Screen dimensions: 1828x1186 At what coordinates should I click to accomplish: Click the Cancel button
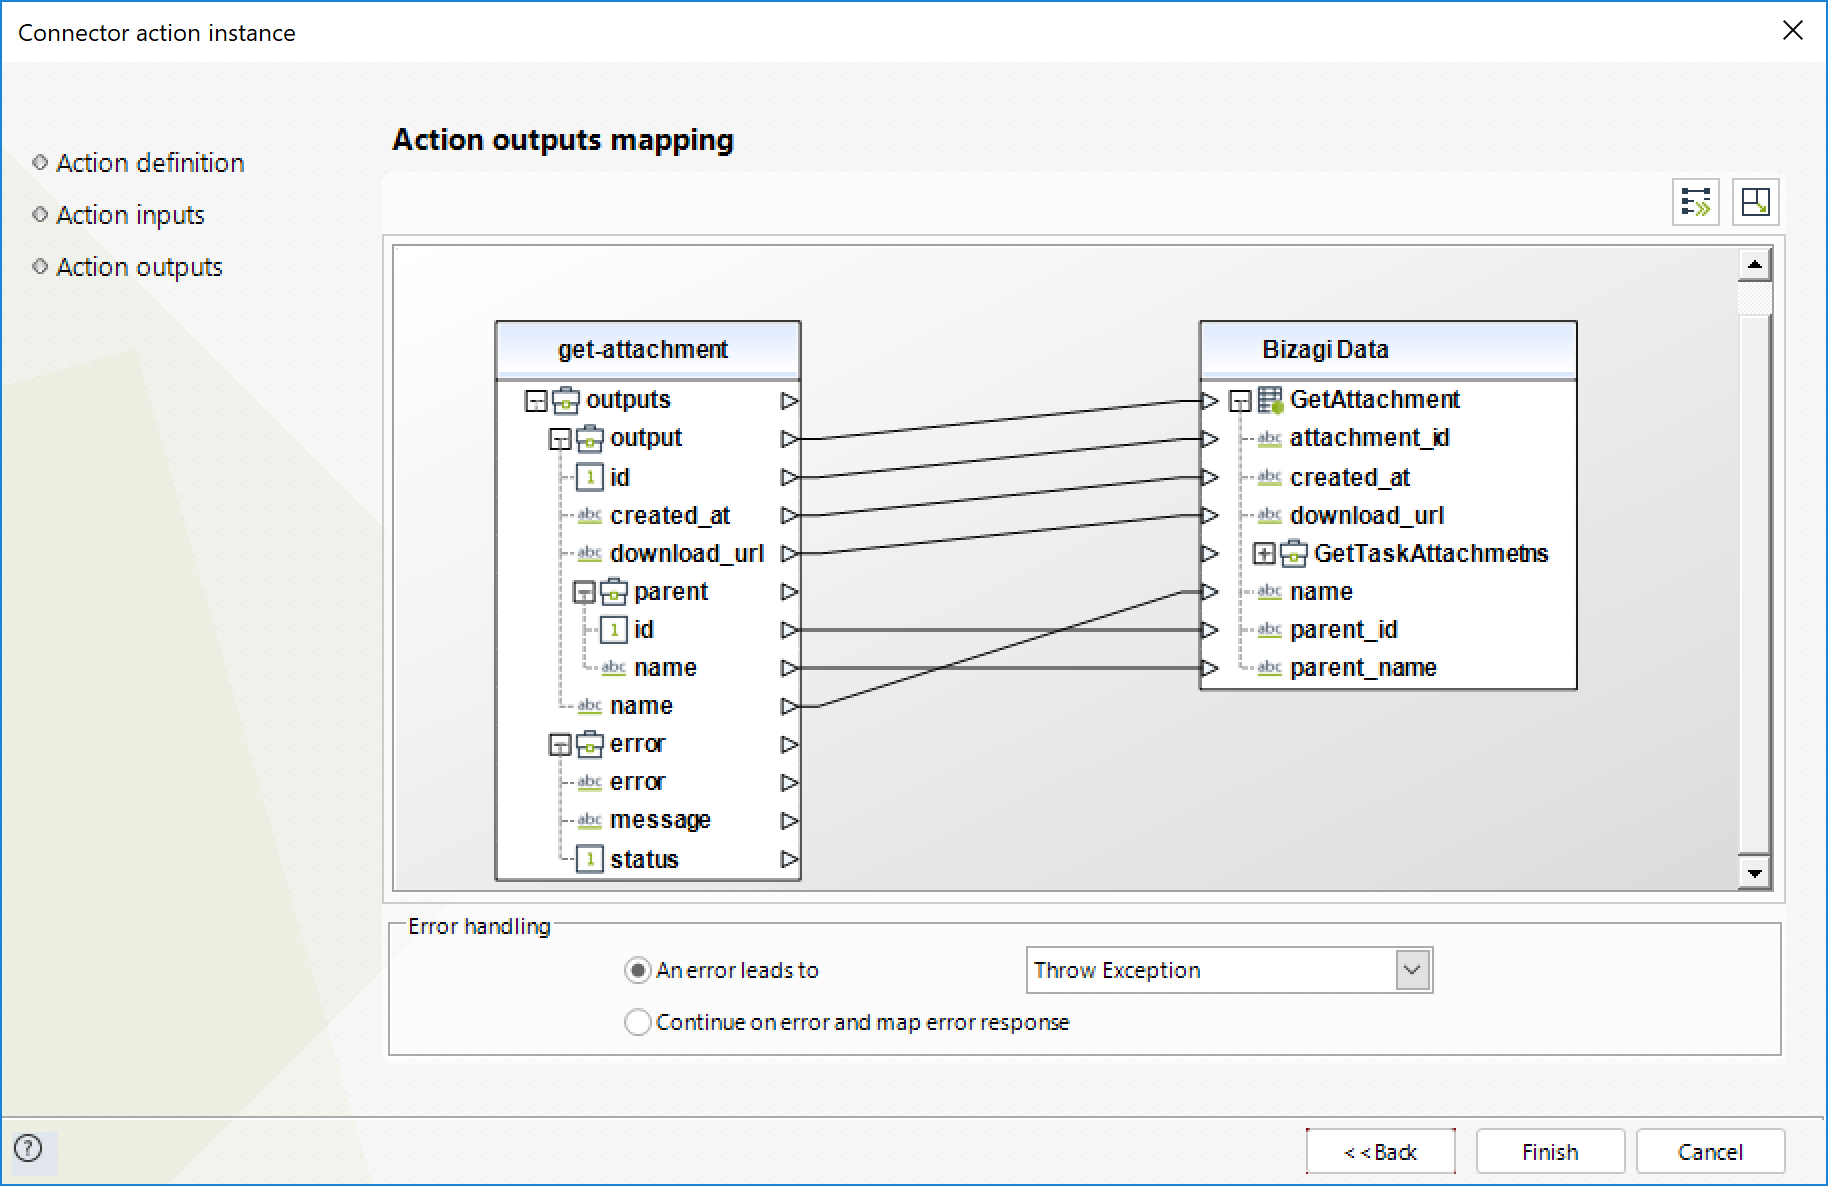coord(1710,1152)
